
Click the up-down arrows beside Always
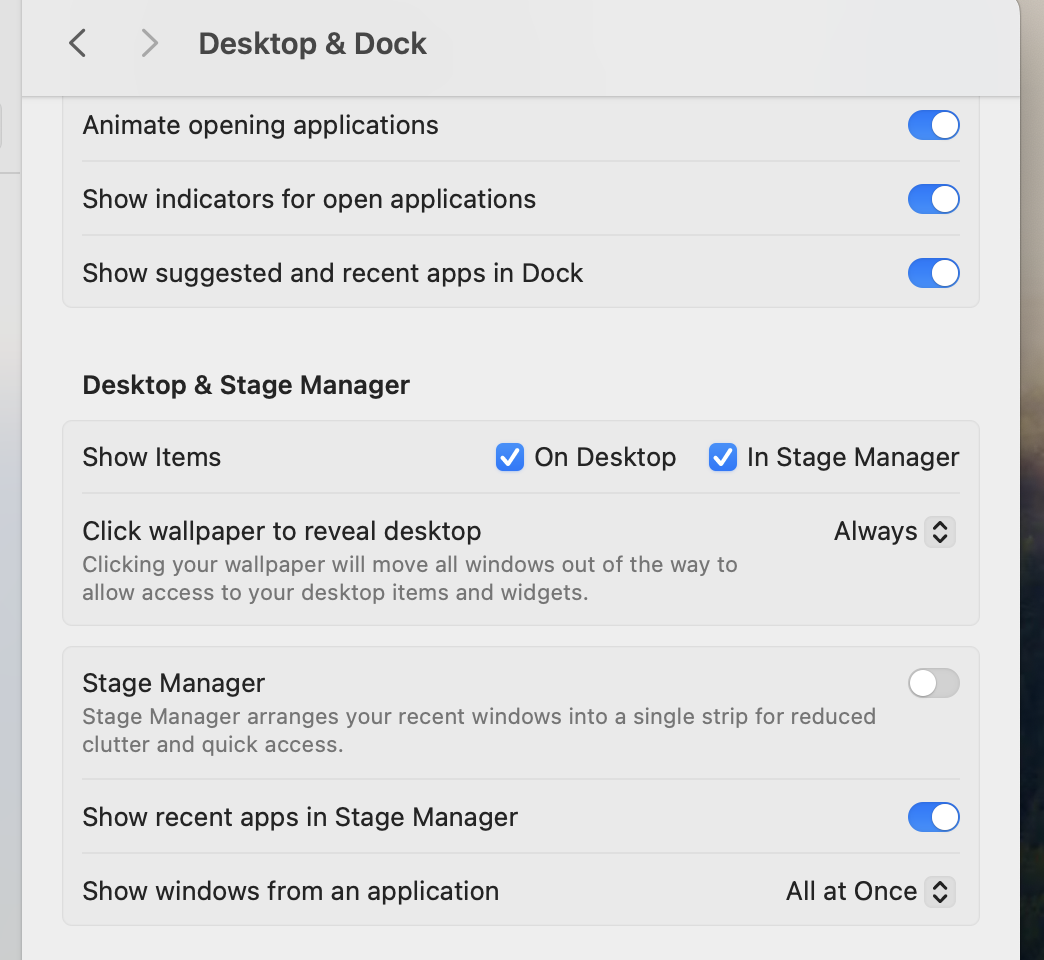939,531
